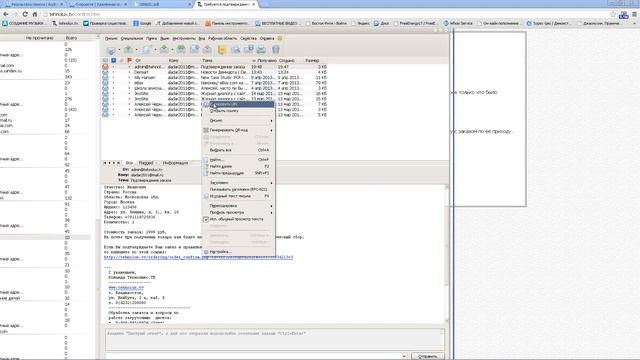The width and height of the screenshot is (640, 360).
Task: Click the yellow icon after Справка menu
Action: pos(280,38)
